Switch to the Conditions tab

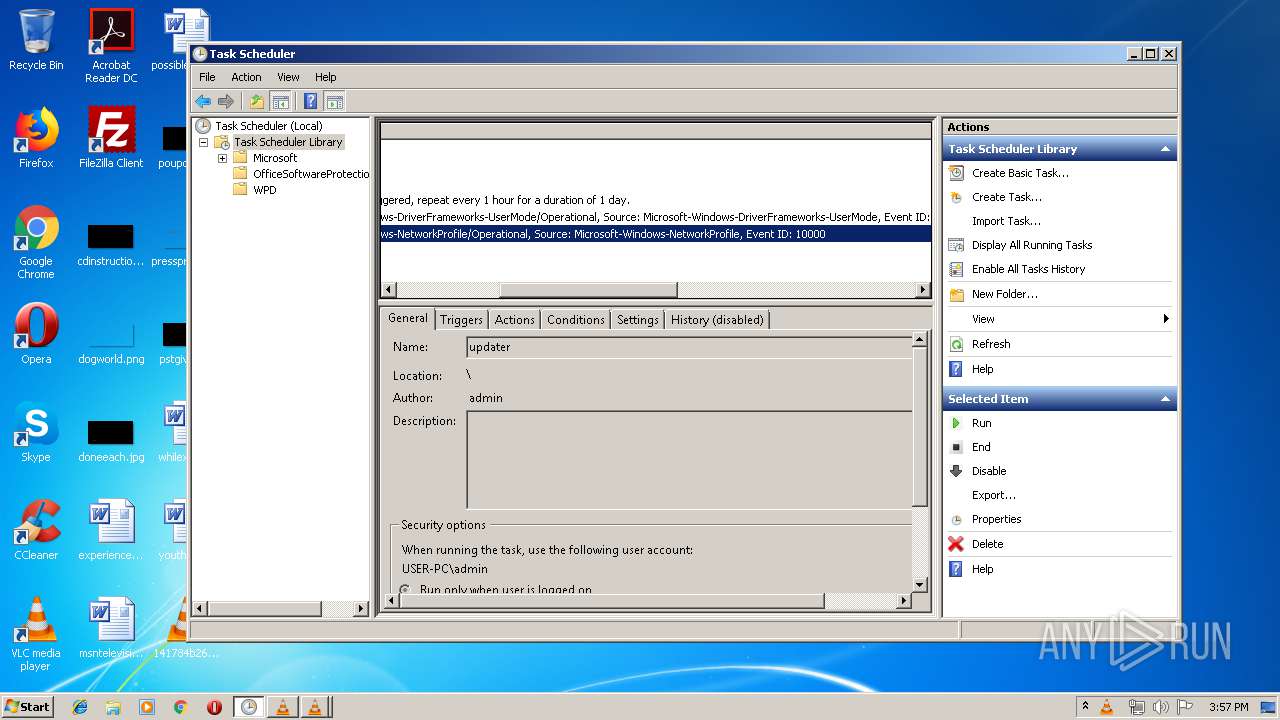click(x=576, y=320)
